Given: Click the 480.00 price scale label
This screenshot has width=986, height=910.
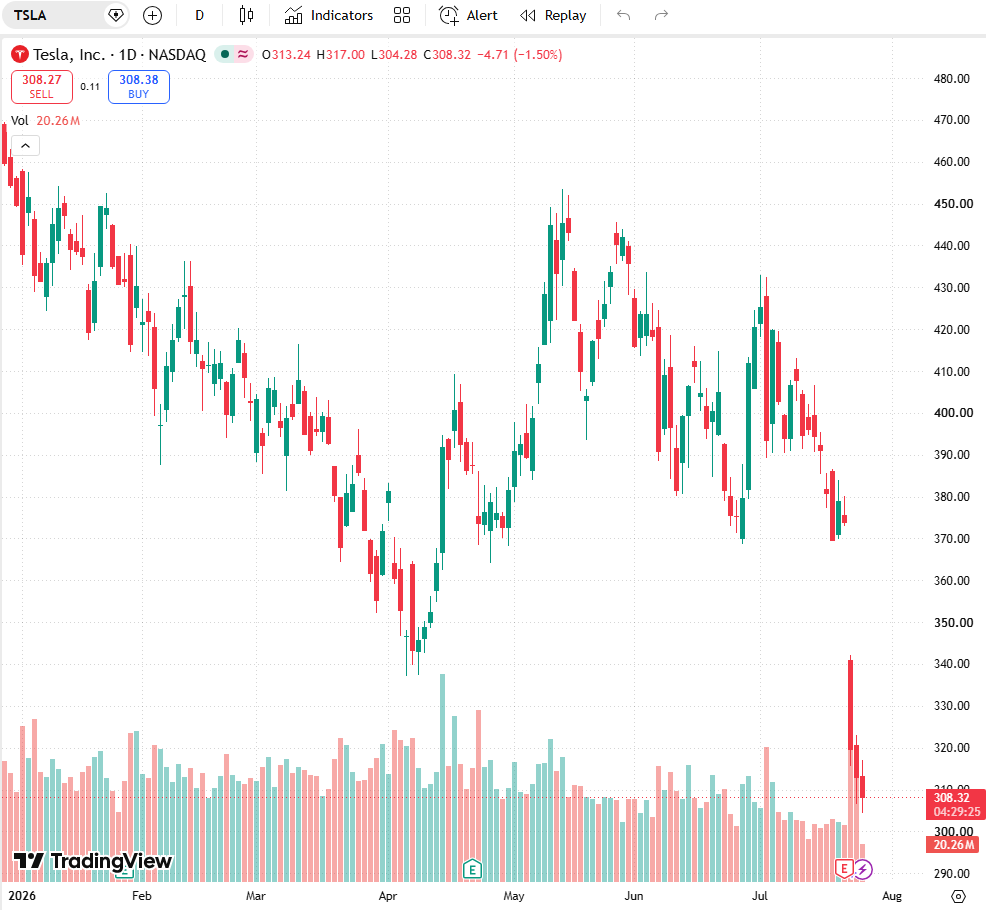Looking at the screenshot, I should [951, 79].
